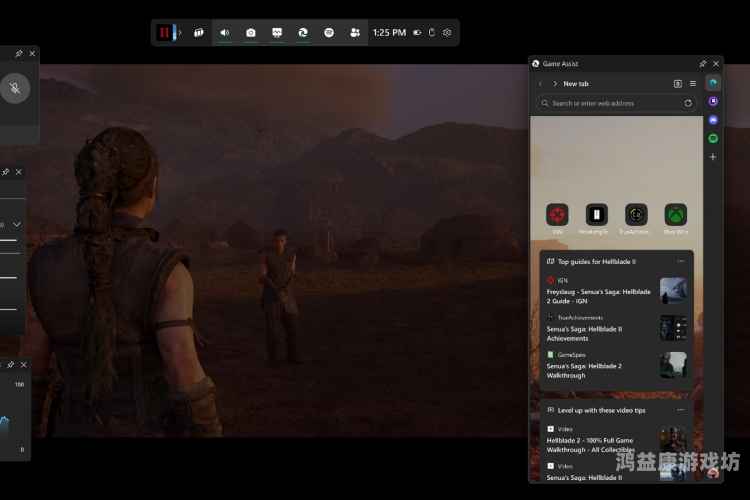Open Game Bar settings gear
The width and height of the screenshot is (750, 500).
(447, 33)
